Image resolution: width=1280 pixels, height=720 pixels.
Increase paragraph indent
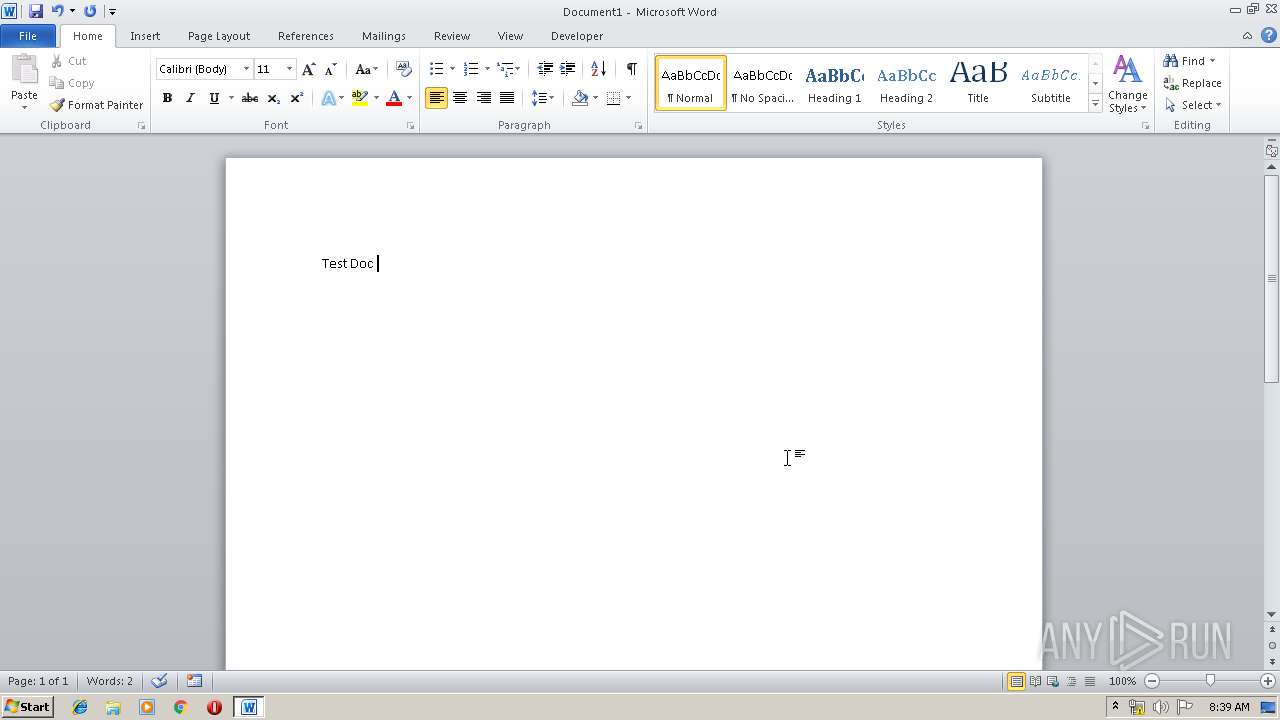tap(567, 69)
